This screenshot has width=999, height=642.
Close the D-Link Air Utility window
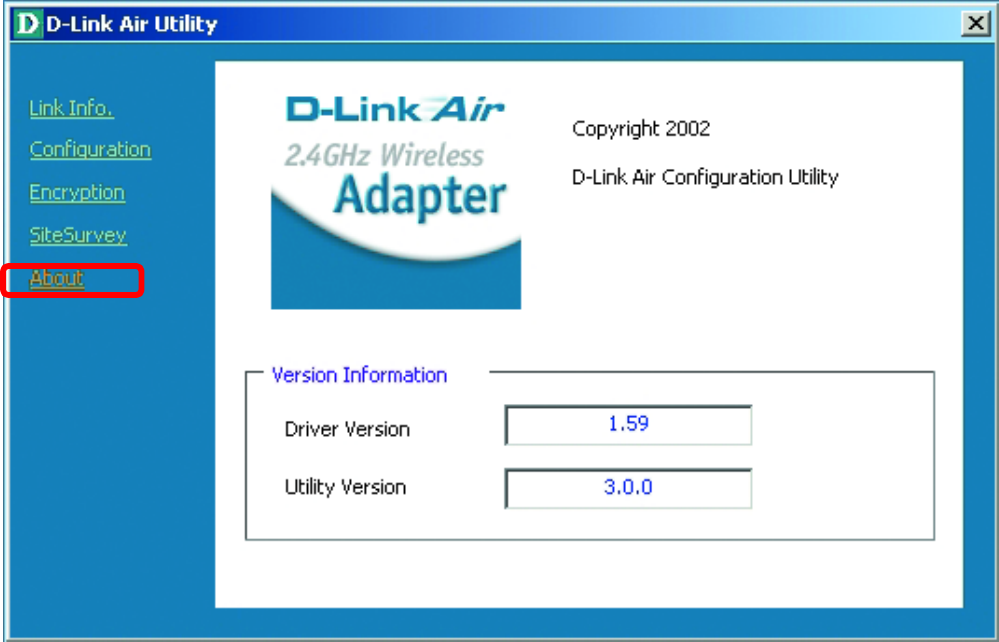click(975, 24)
